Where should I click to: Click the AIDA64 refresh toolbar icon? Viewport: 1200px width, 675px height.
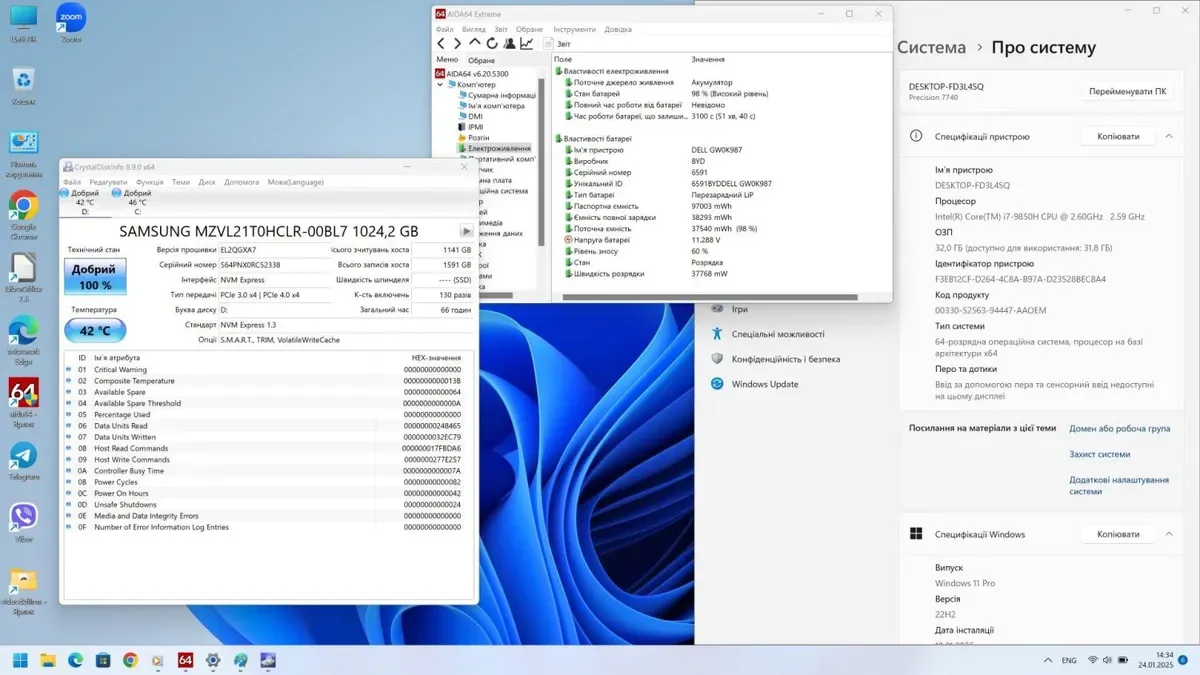click(492, 44)
